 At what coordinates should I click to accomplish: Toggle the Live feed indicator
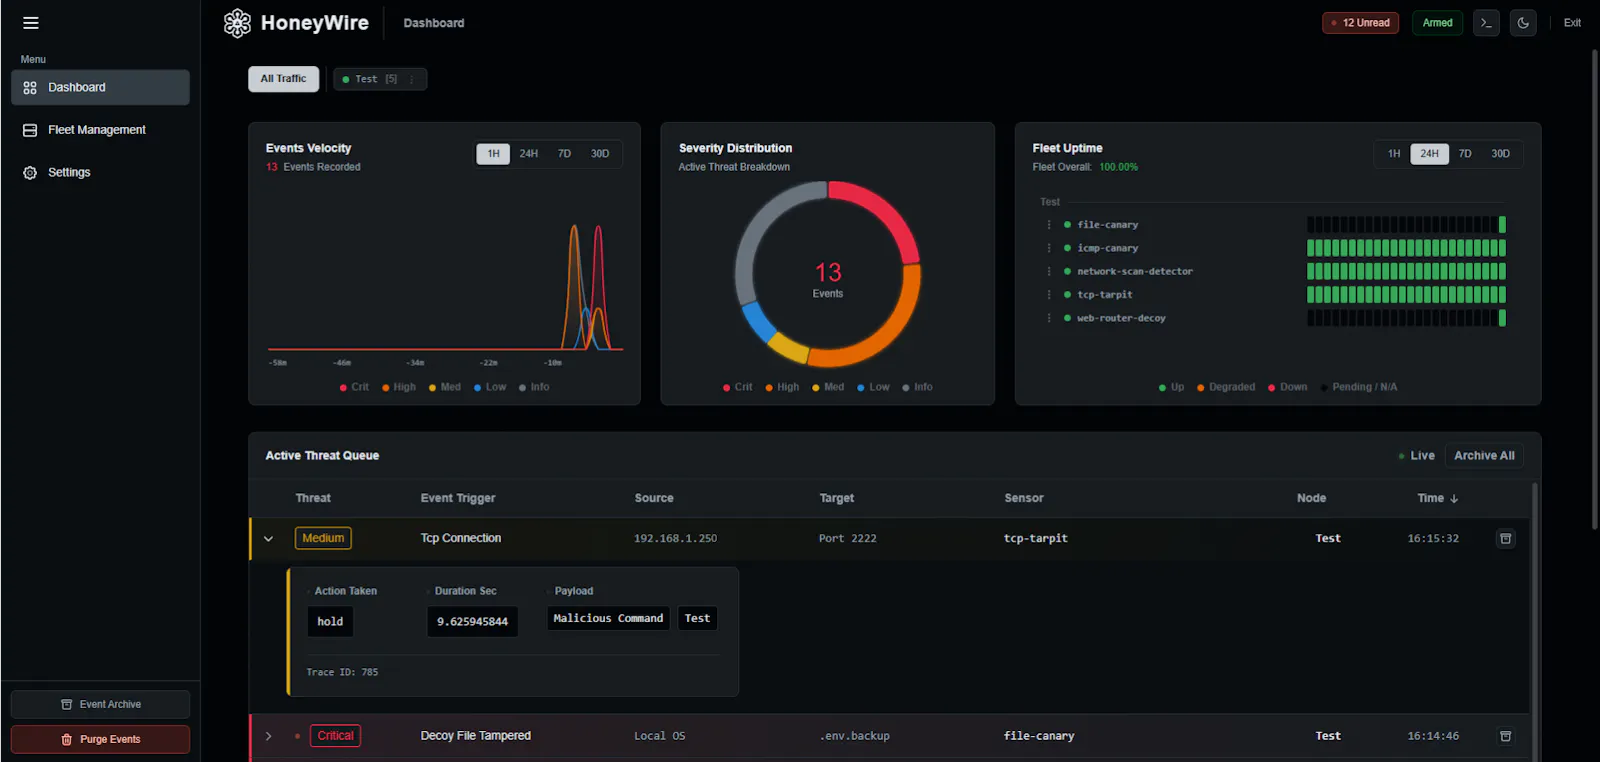(x=1416, y=456)
